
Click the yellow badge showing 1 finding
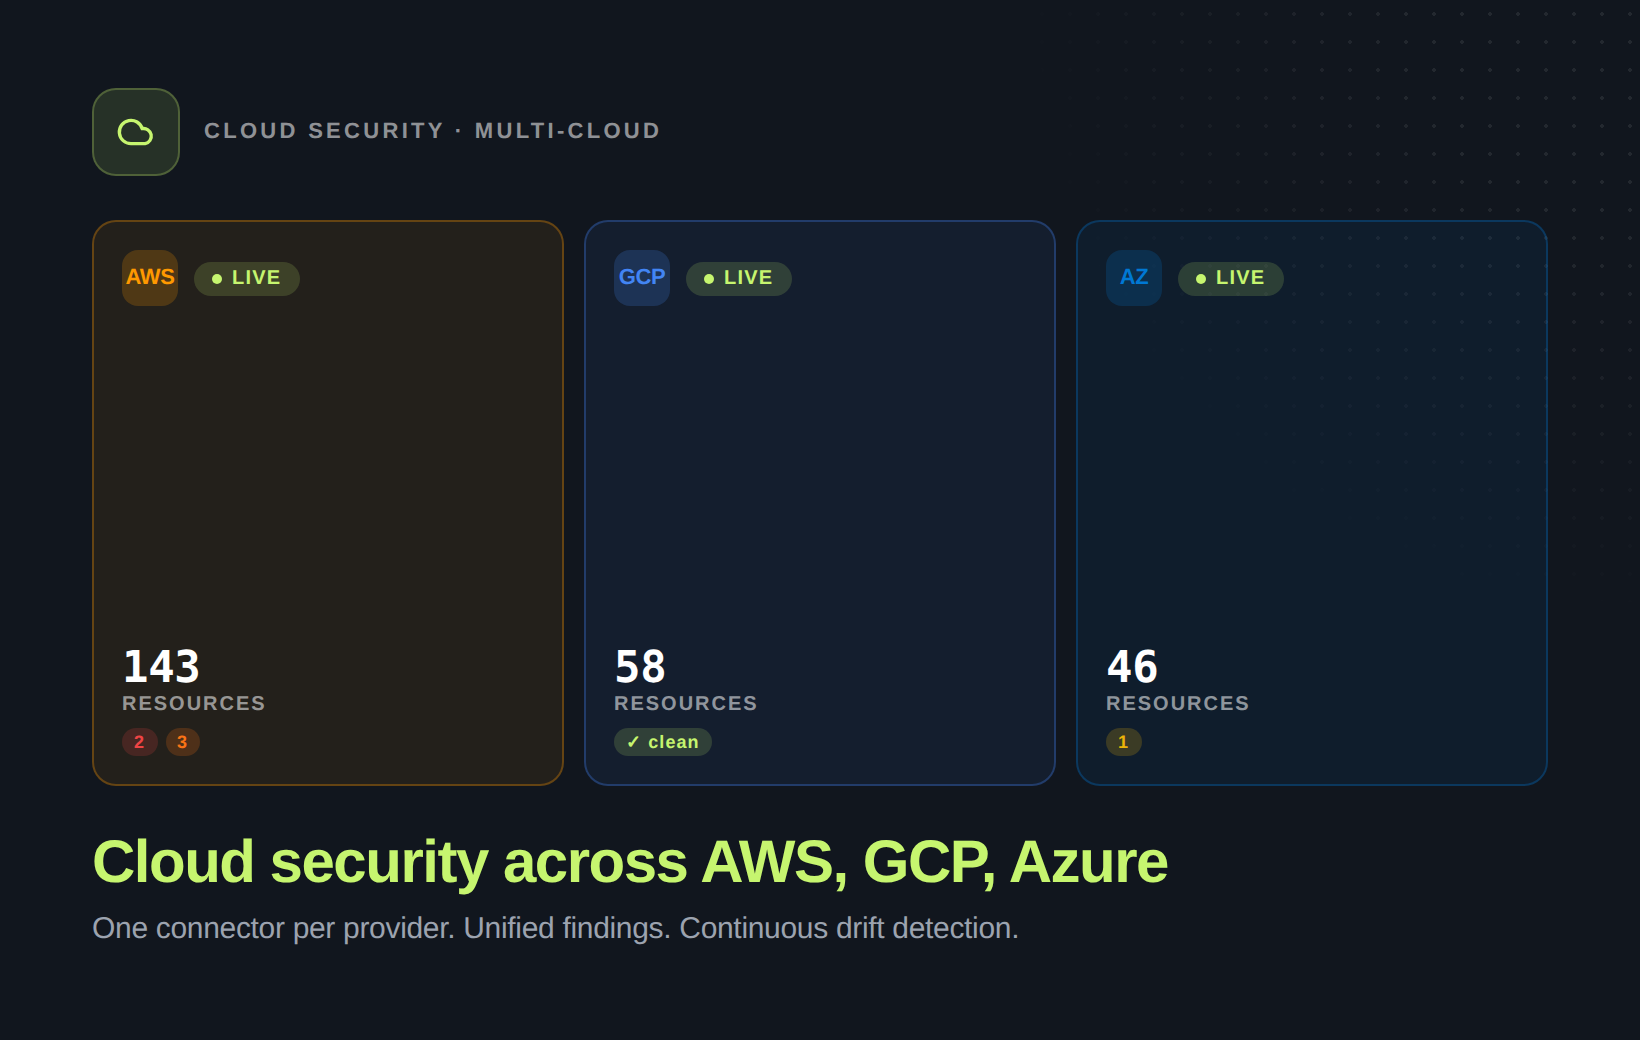[x=1124, y=742]
